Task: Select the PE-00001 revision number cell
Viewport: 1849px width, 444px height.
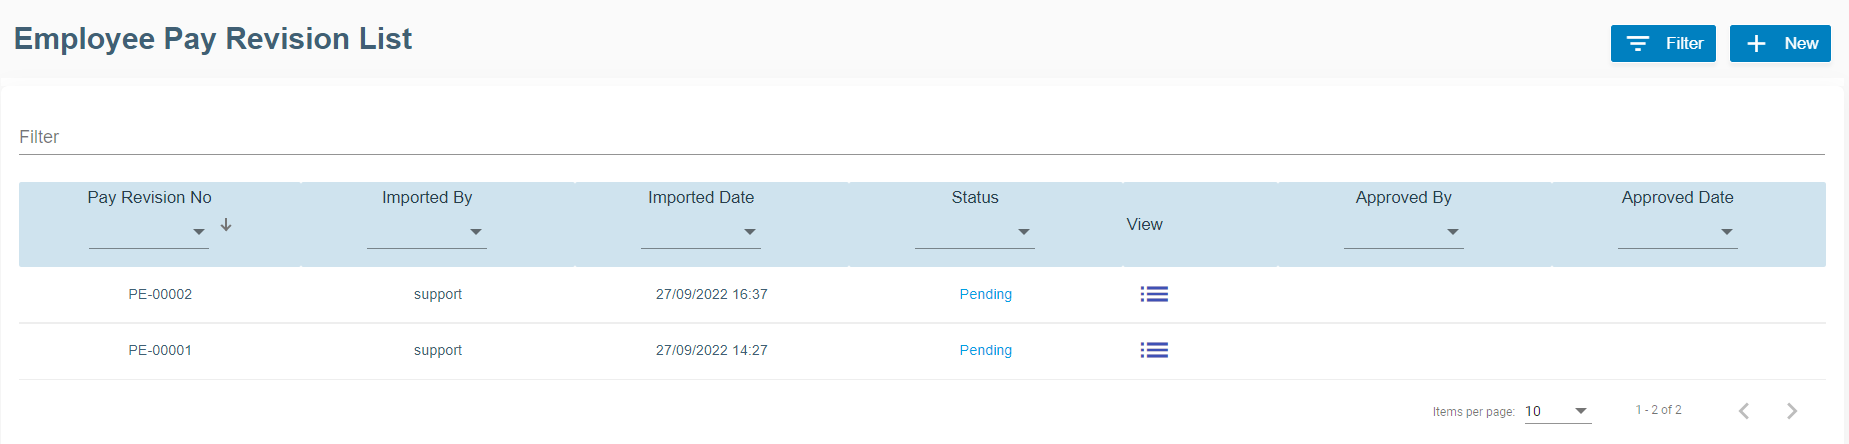Action: coord(160,350)
